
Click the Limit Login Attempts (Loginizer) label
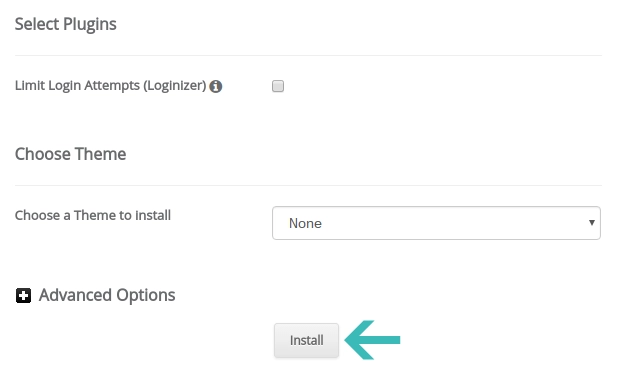pos(111,86)
